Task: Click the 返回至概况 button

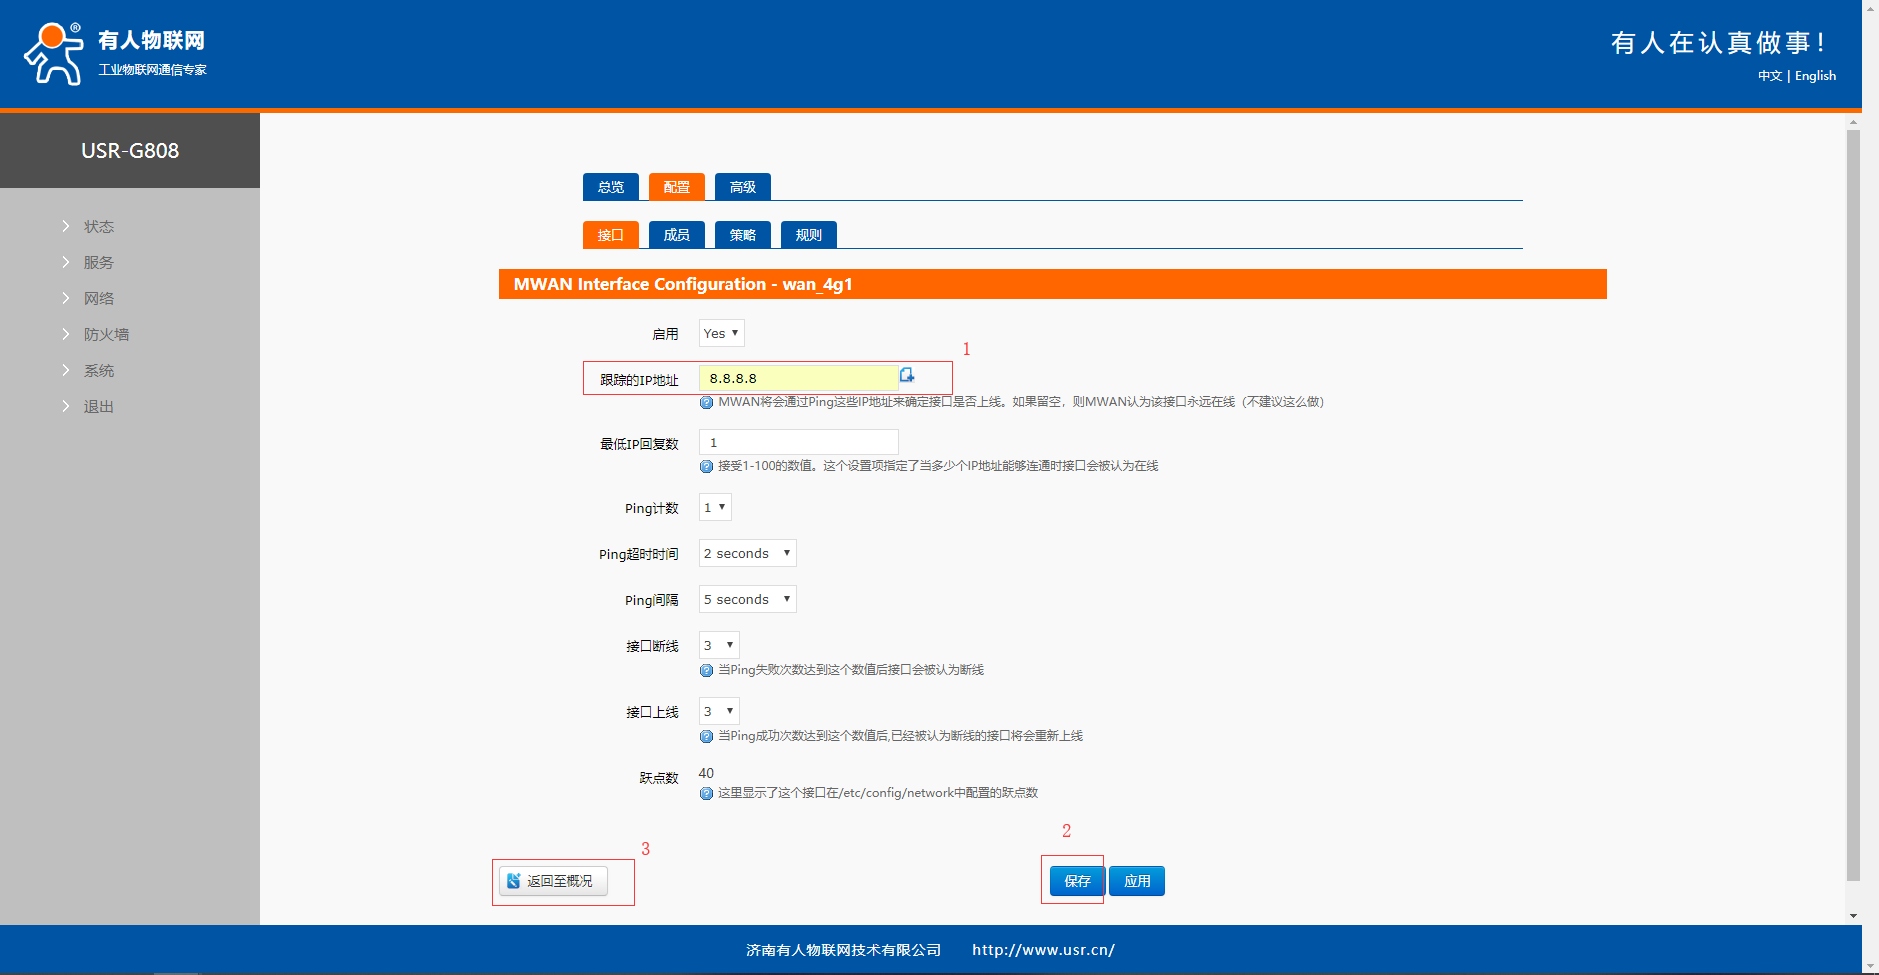Action: coord(553,881)
